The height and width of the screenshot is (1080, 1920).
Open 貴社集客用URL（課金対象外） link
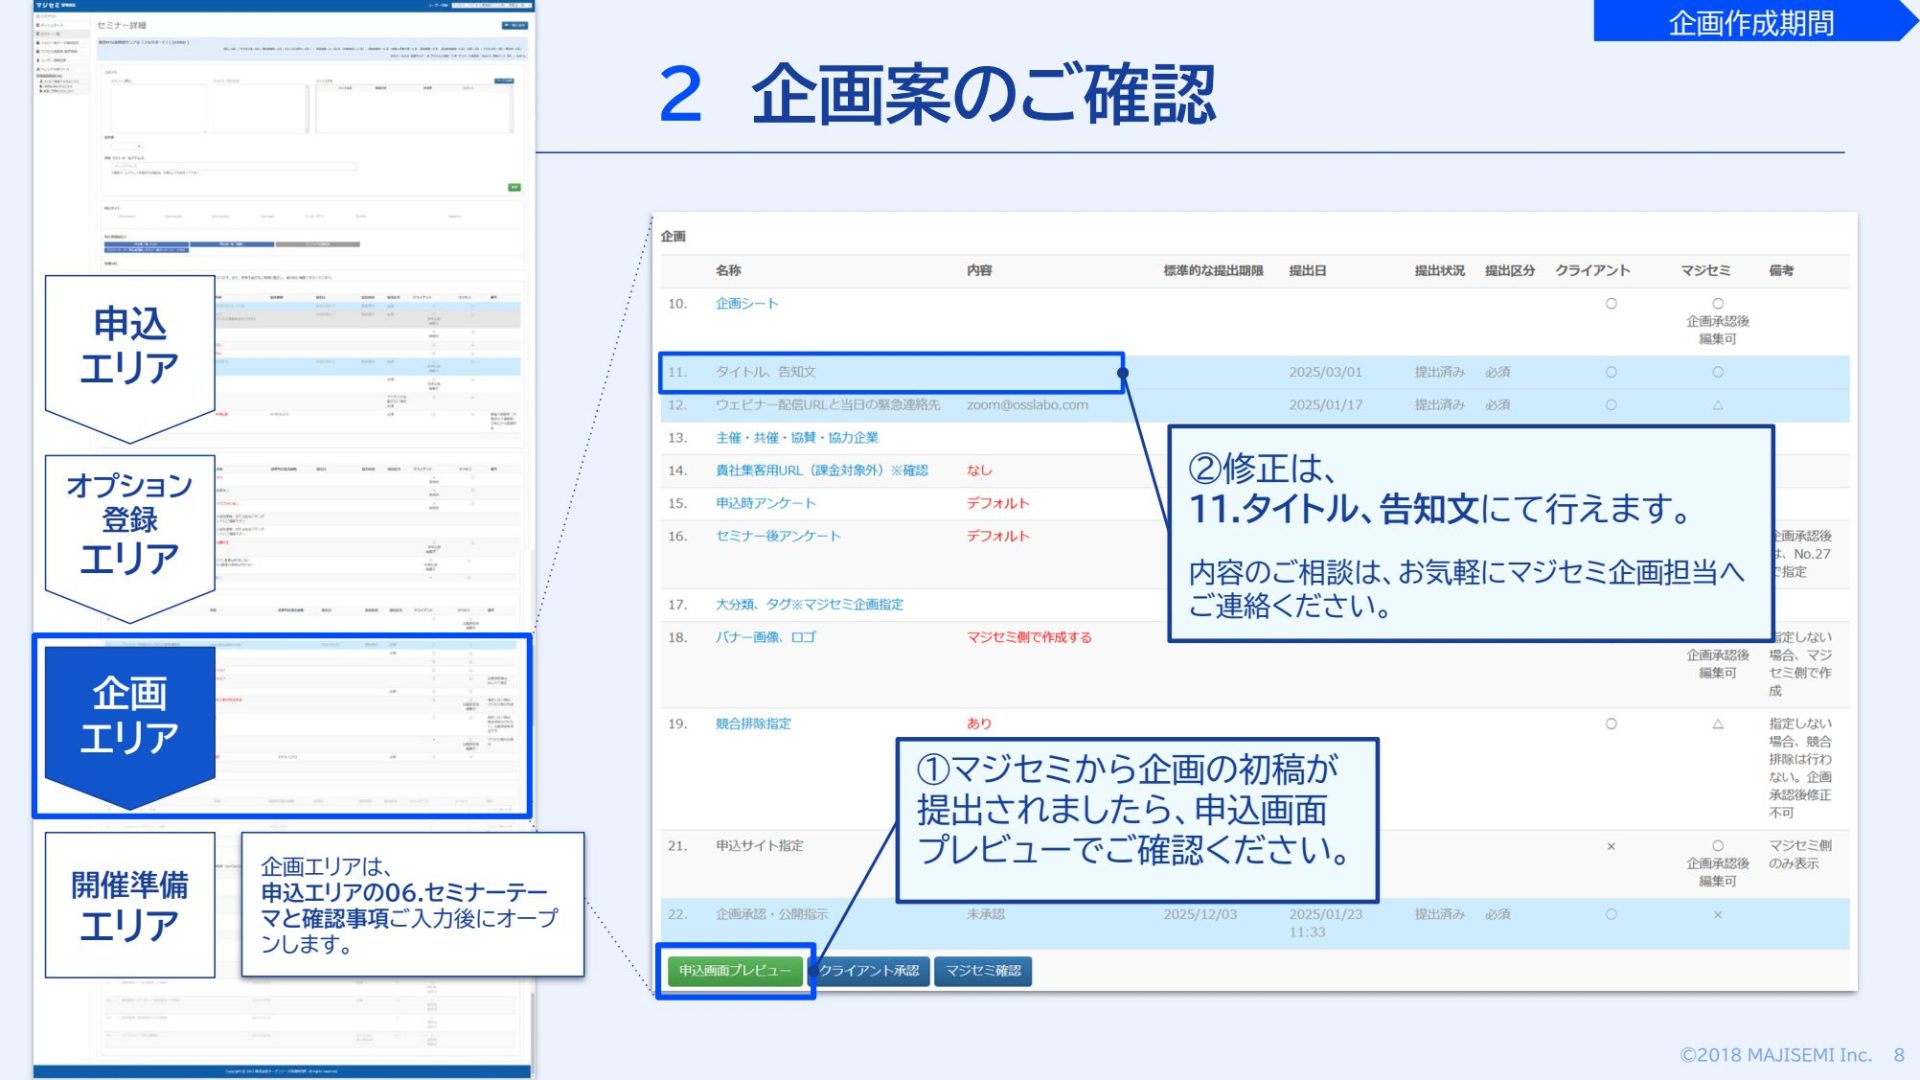tap(821, 470)
